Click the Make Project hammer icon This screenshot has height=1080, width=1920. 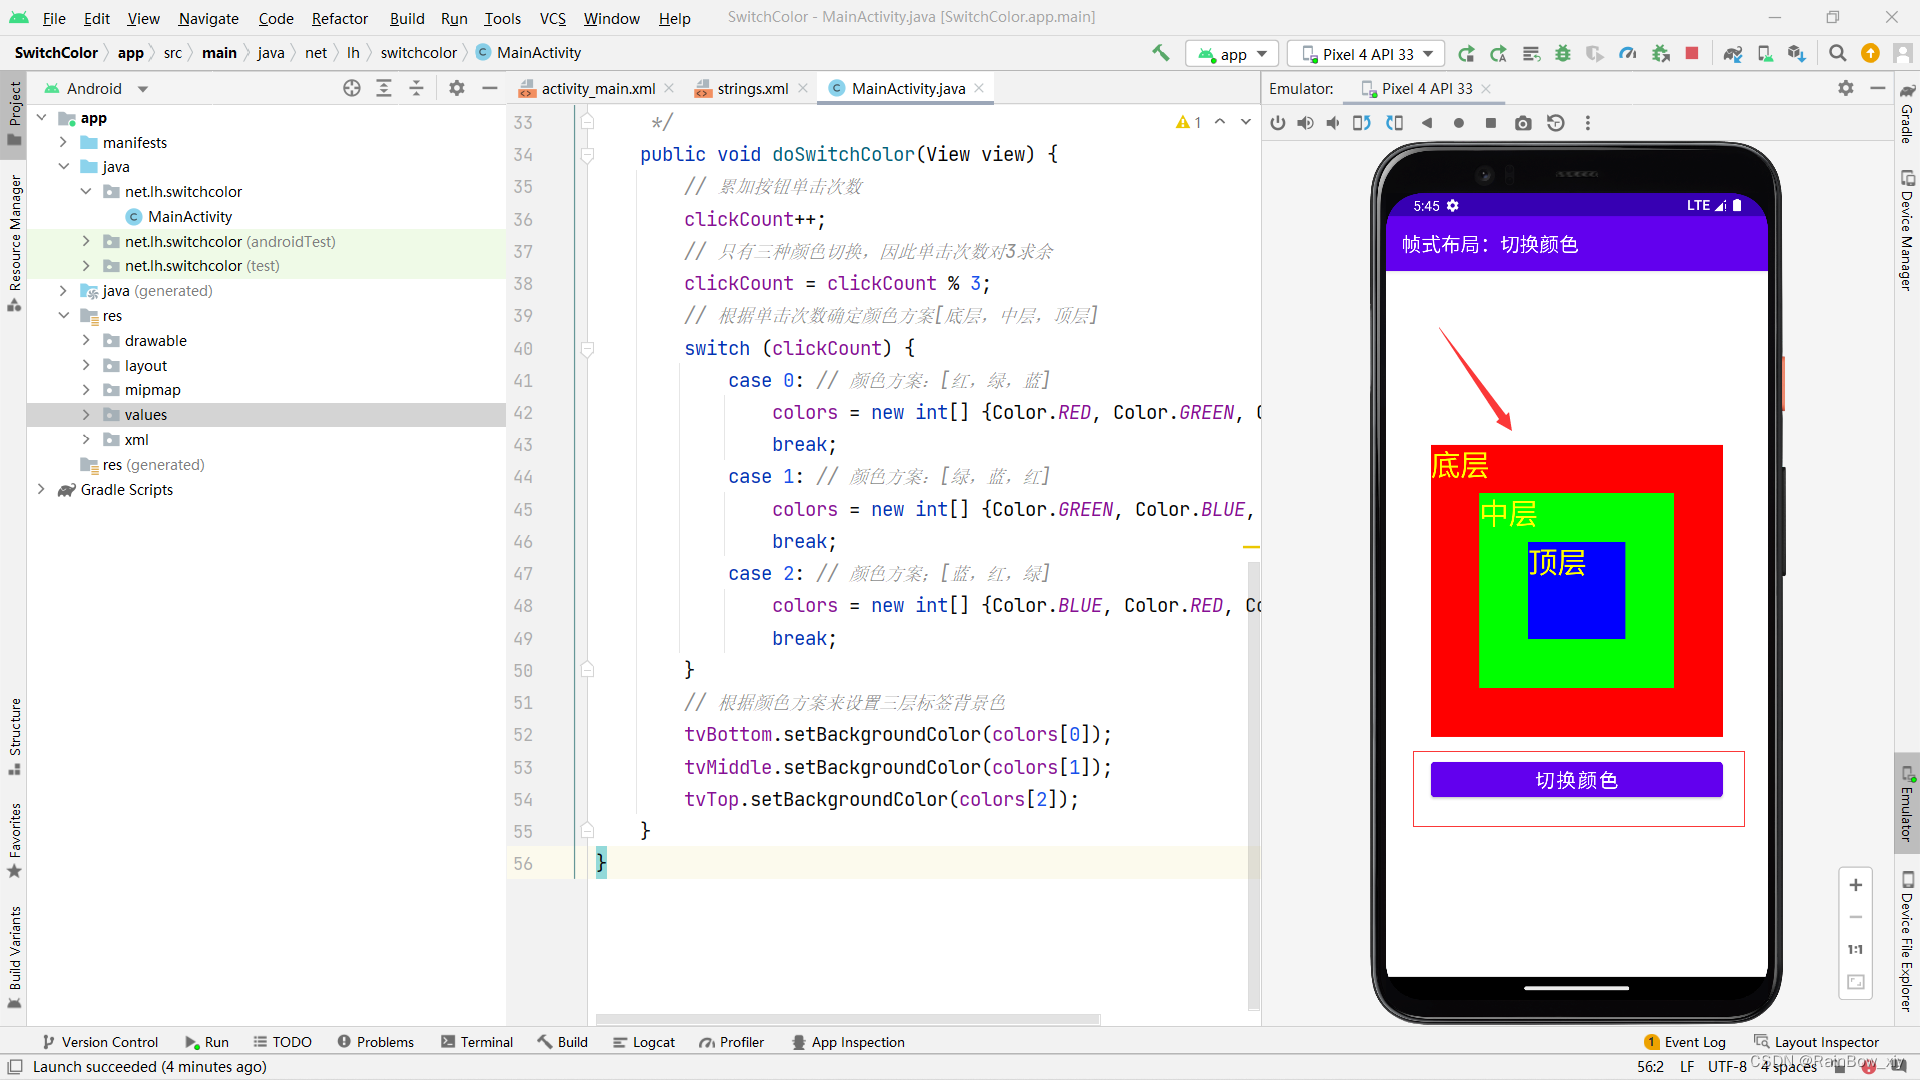[1160, 53]
